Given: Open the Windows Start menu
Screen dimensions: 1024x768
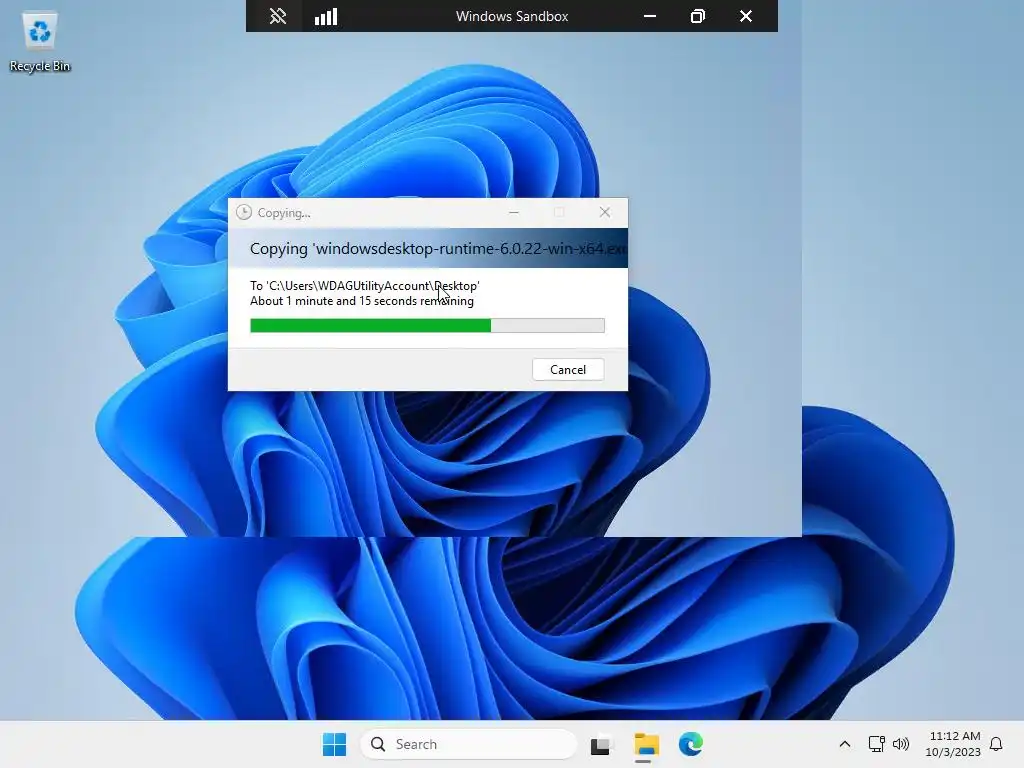Looking at the screenshot, I should 334,744.
